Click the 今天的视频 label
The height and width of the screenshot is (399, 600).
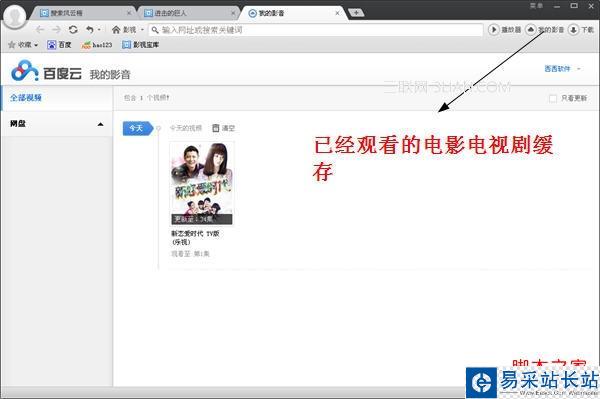[186, 128]
